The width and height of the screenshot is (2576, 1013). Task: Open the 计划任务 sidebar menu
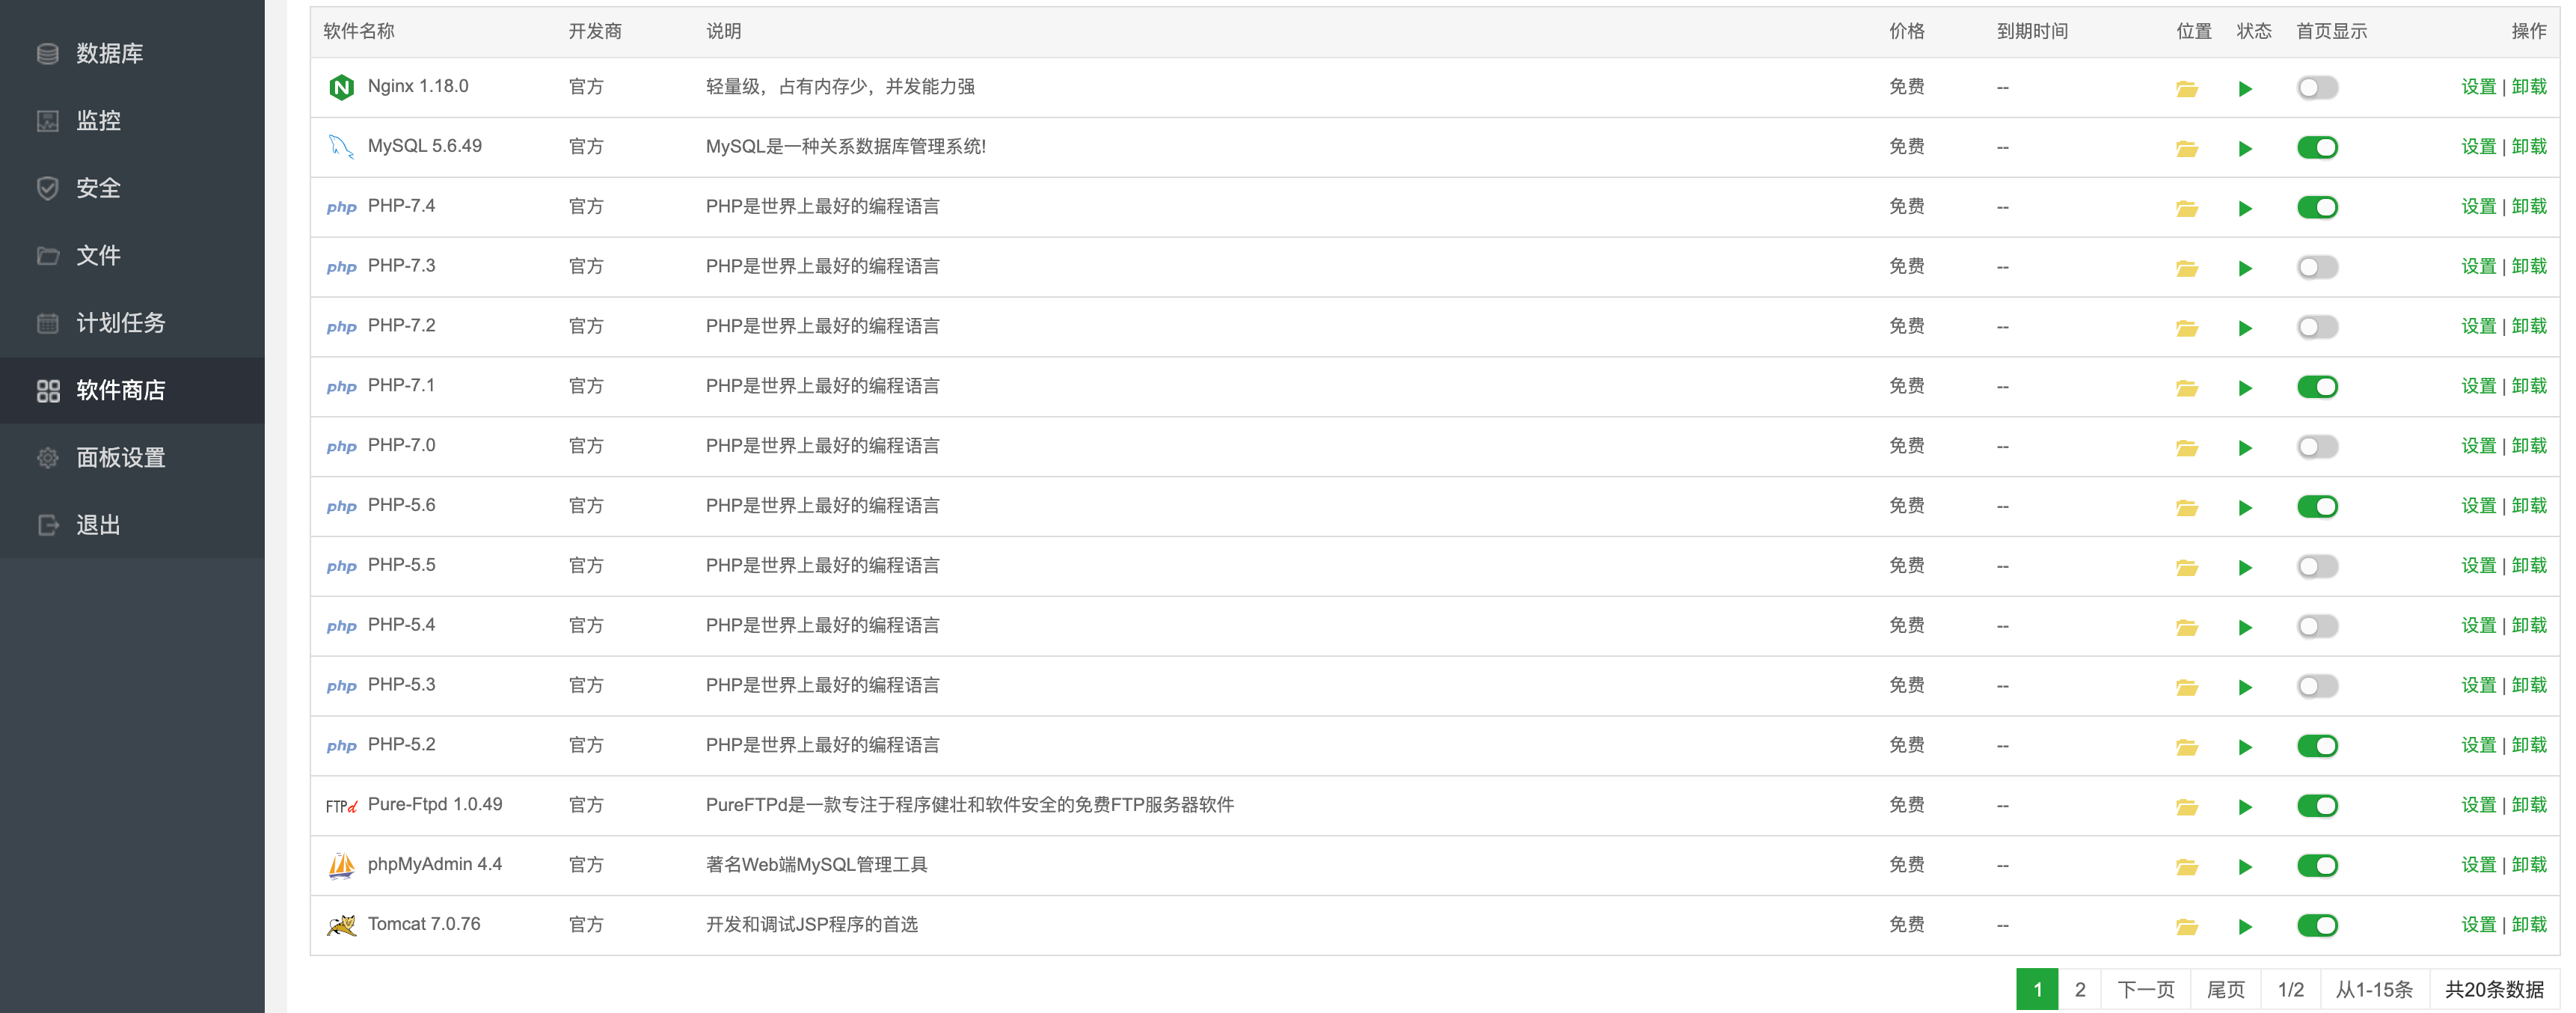click(x=132, y=323)
